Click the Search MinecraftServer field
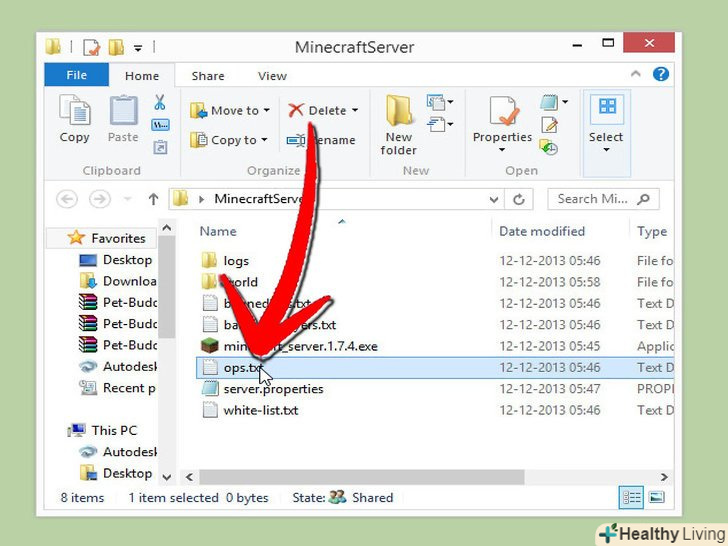Image resolution: width=728 pixels, height=546 pixels. click(603, 199)
